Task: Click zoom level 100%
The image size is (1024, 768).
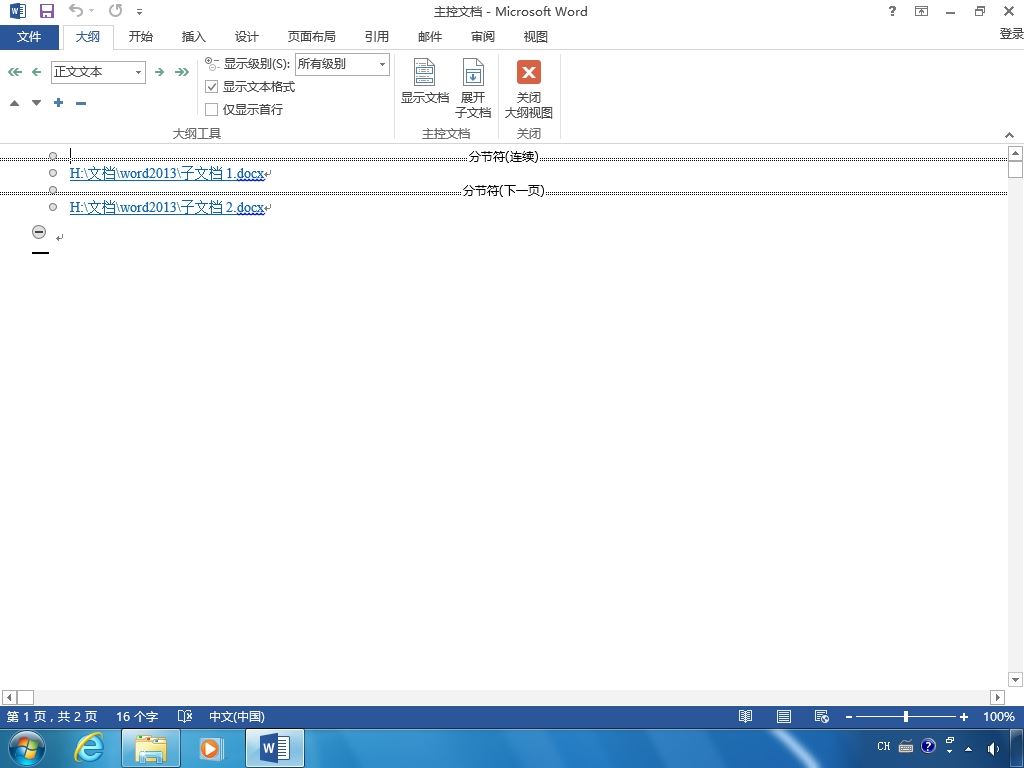Action: coord(999,716)
